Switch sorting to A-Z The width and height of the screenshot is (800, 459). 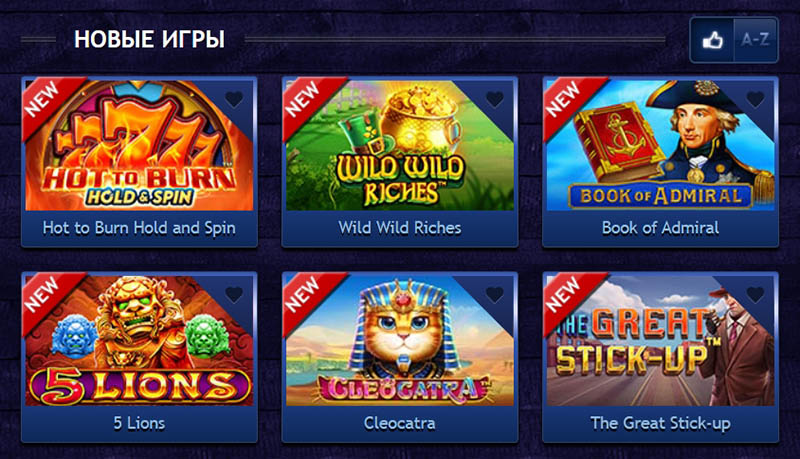click(756, 40)
